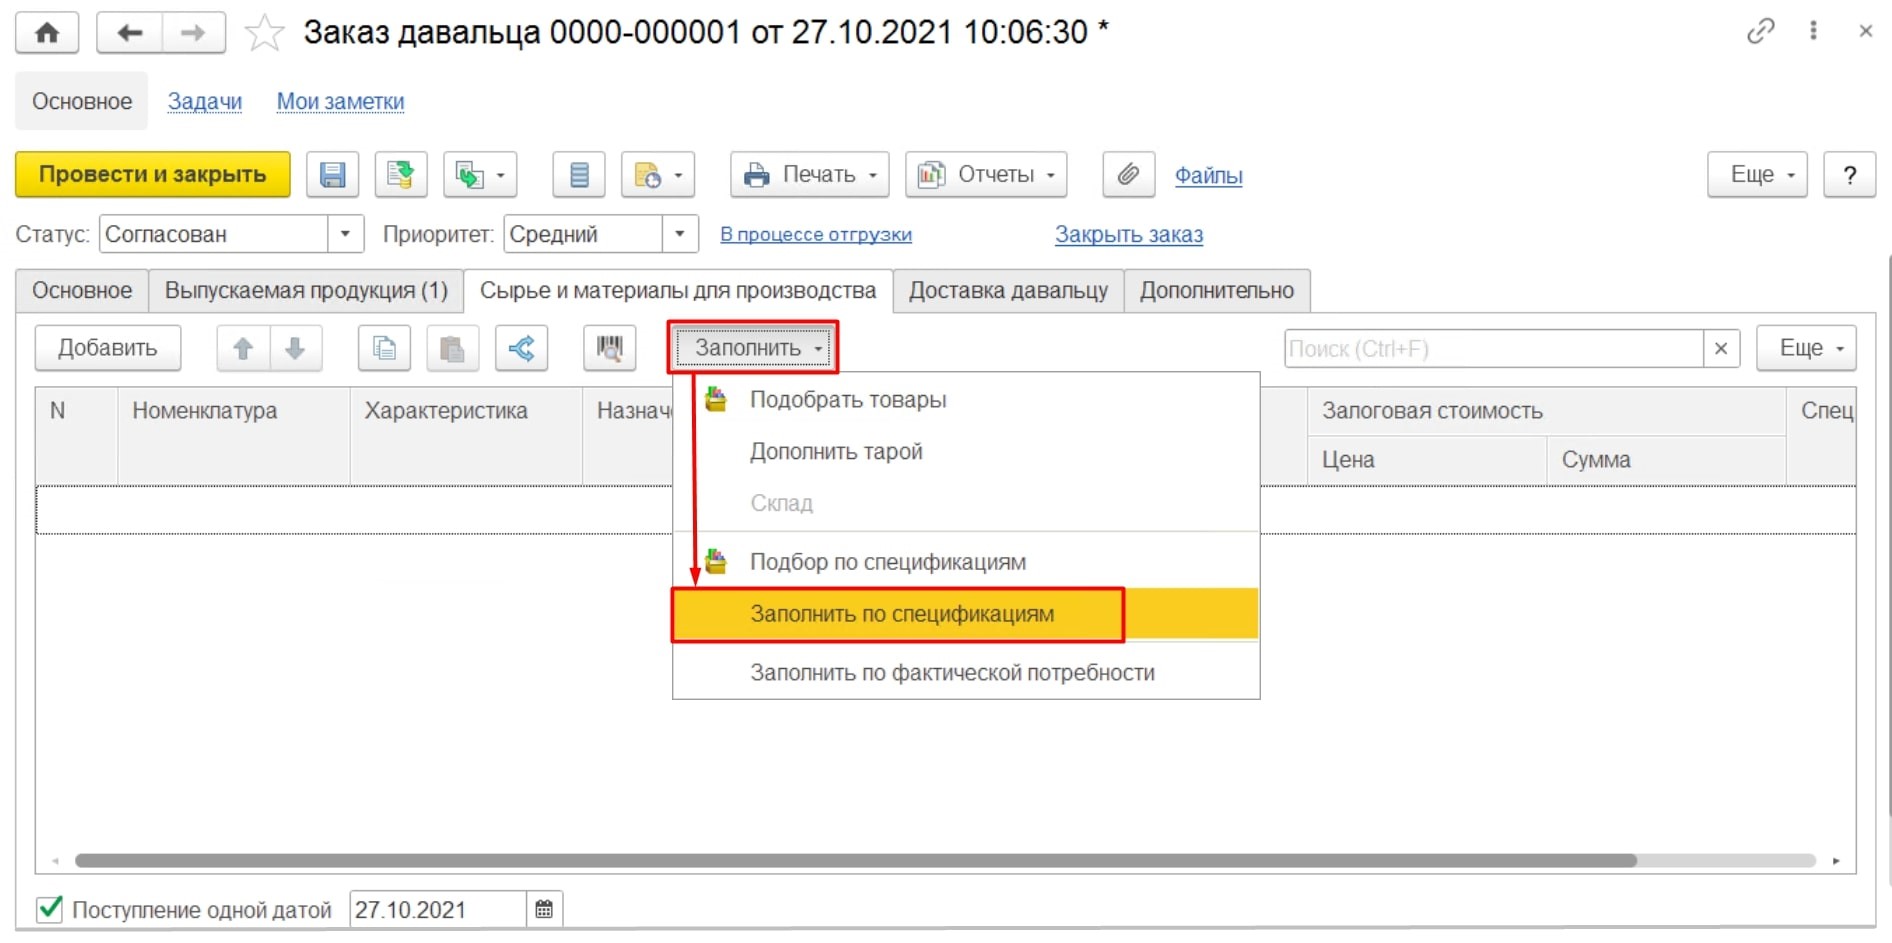This screenshot has height=943, width=1892.
Task: Add document to favorites star
Action: (264, 33)
